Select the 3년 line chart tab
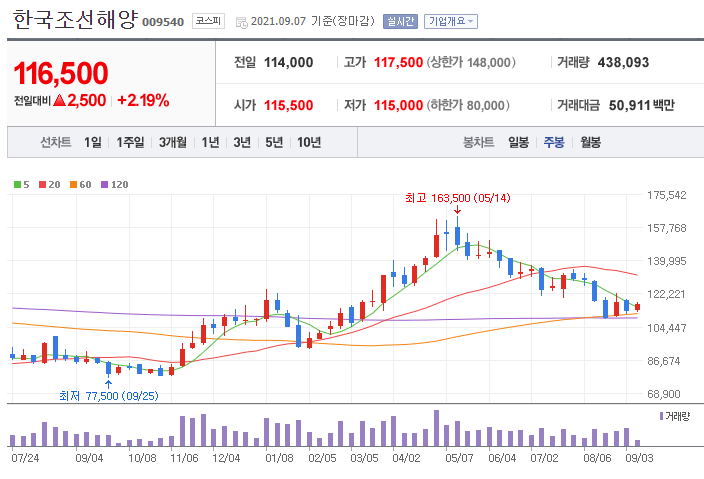Image resolution: width=704 pixels, height=479 pixels. (x=242, y=142)
